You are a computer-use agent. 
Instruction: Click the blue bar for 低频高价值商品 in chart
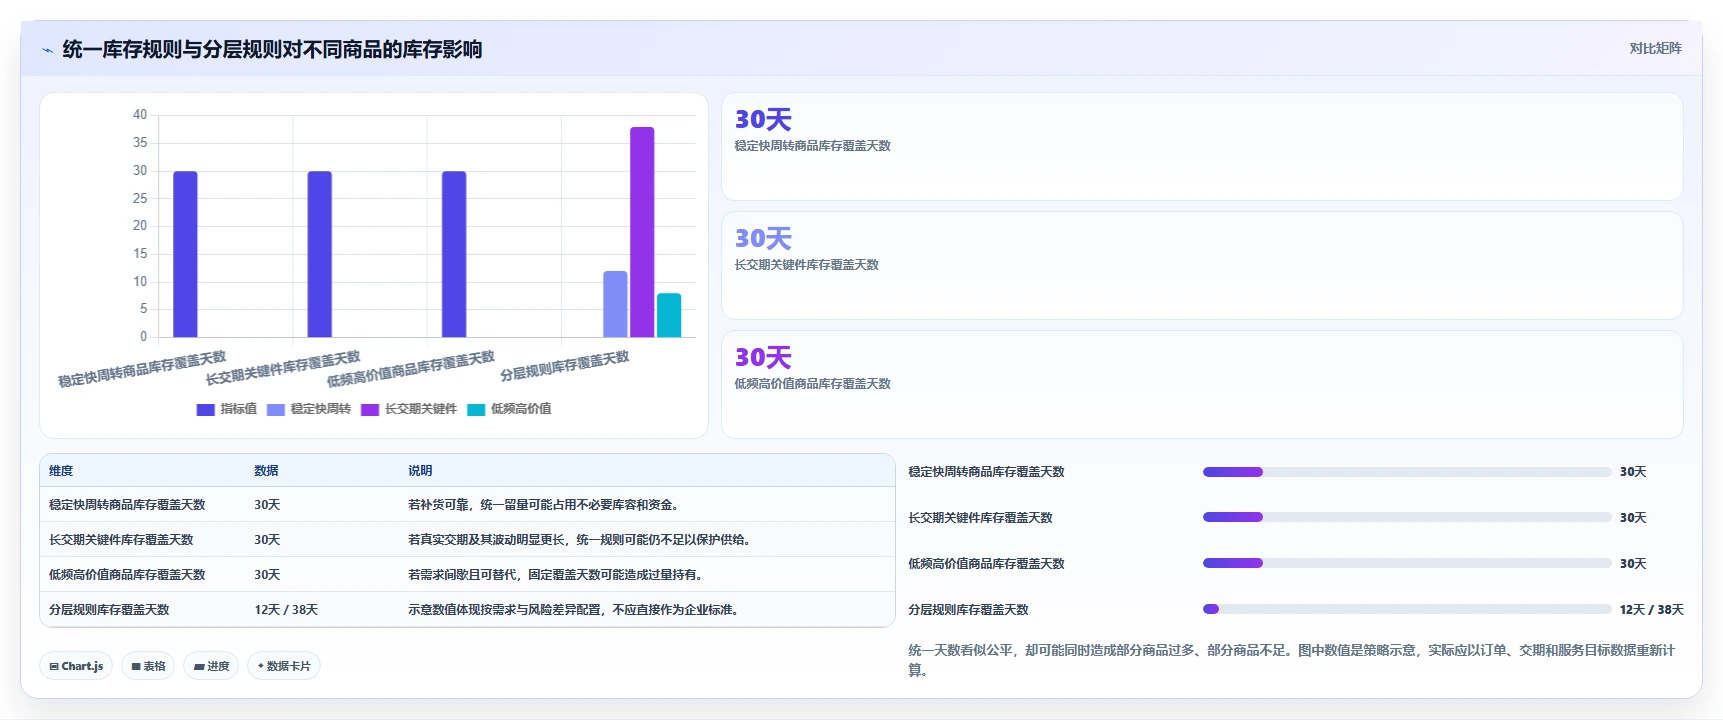click(454, 254)
